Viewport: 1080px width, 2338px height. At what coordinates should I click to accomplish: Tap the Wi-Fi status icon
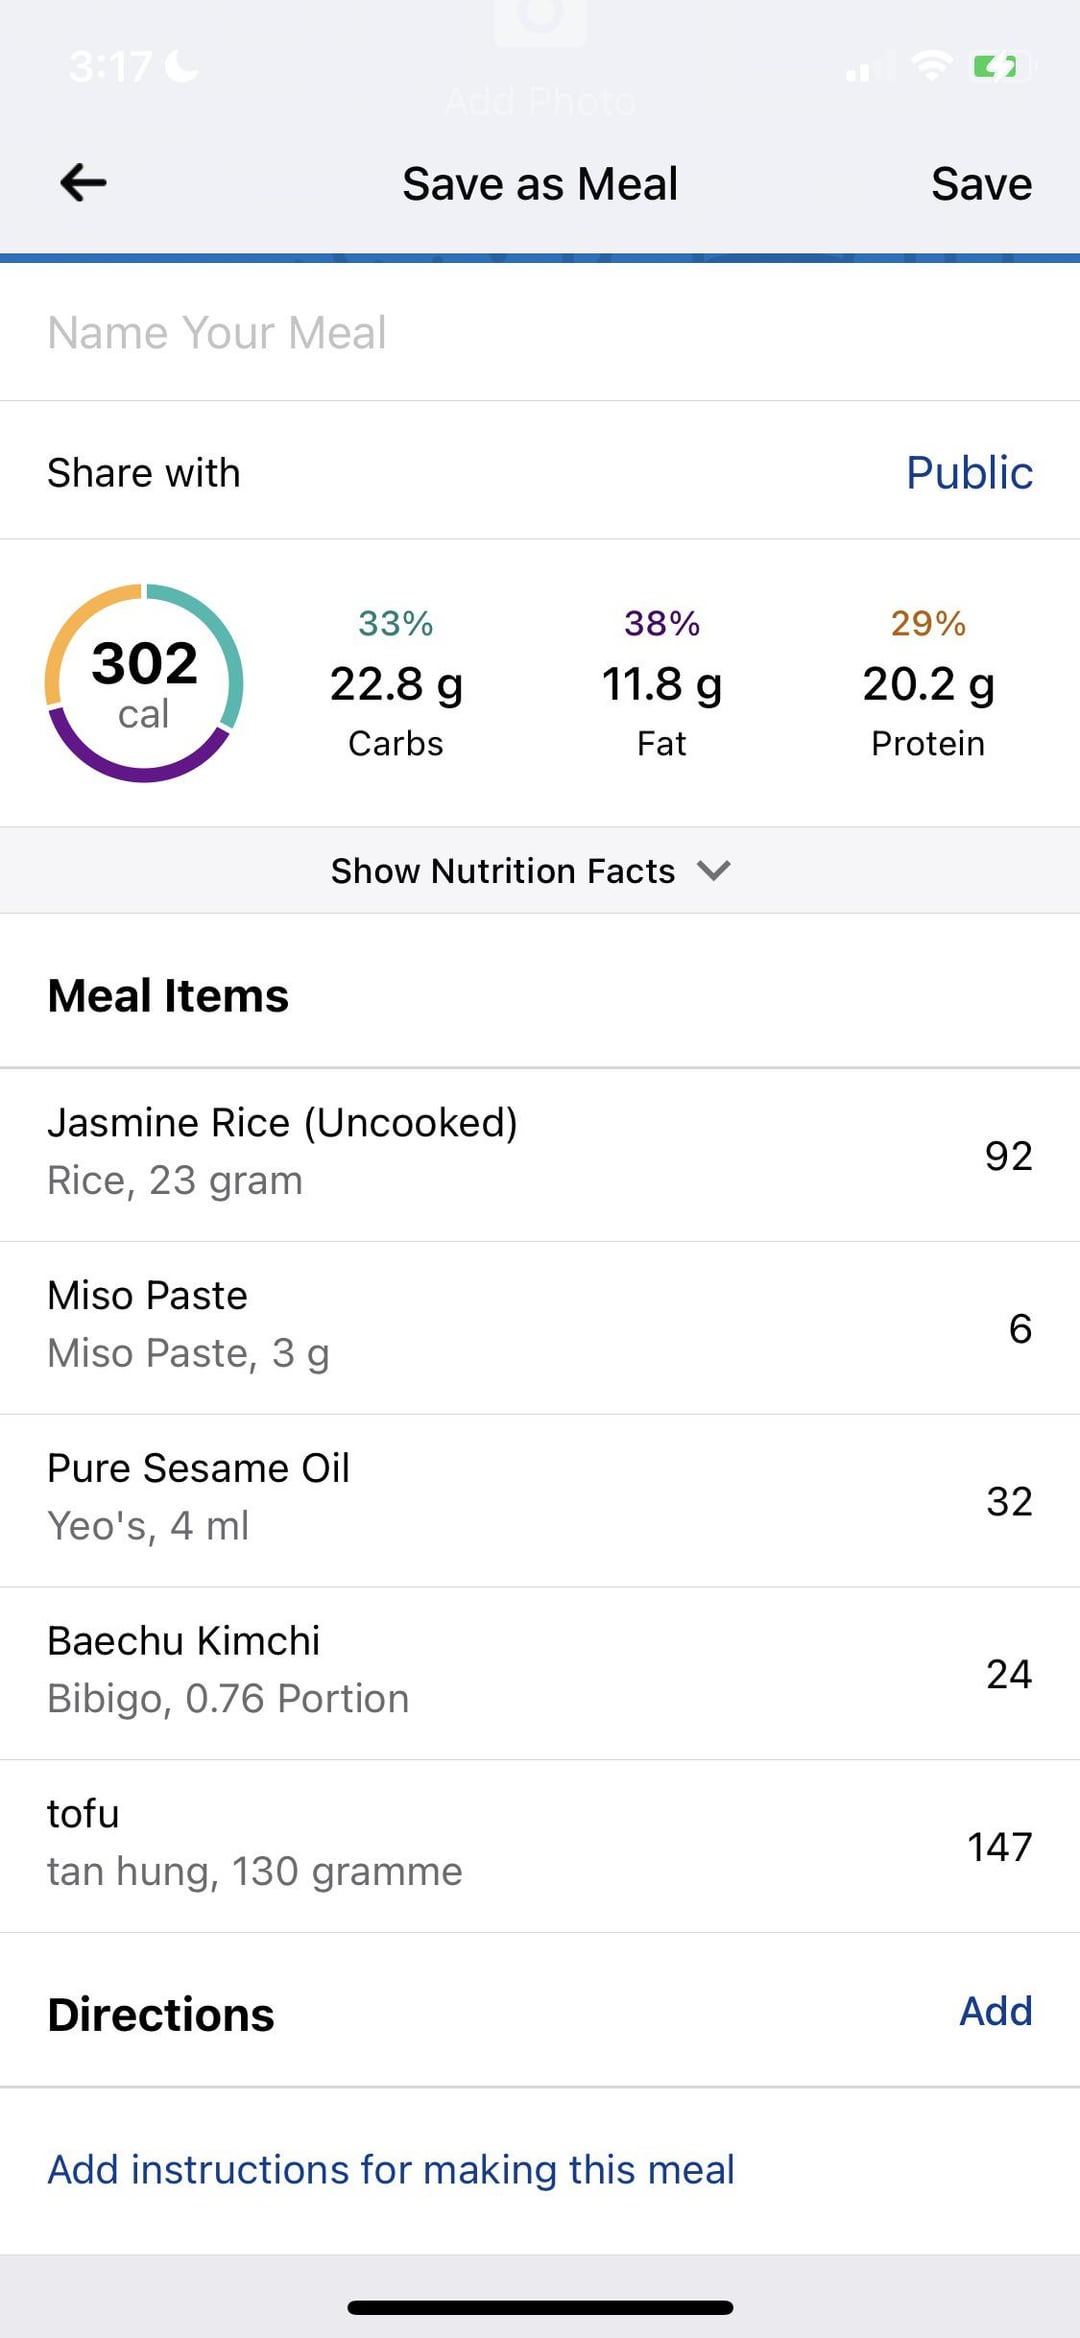[x=931, y=66]
